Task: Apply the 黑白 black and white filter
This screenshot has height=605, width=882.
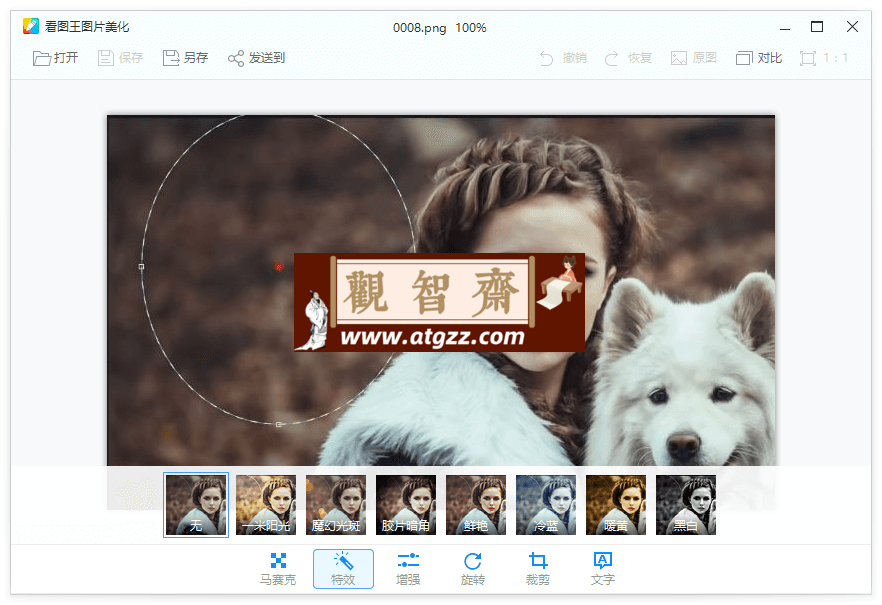Action: [686, 505]
